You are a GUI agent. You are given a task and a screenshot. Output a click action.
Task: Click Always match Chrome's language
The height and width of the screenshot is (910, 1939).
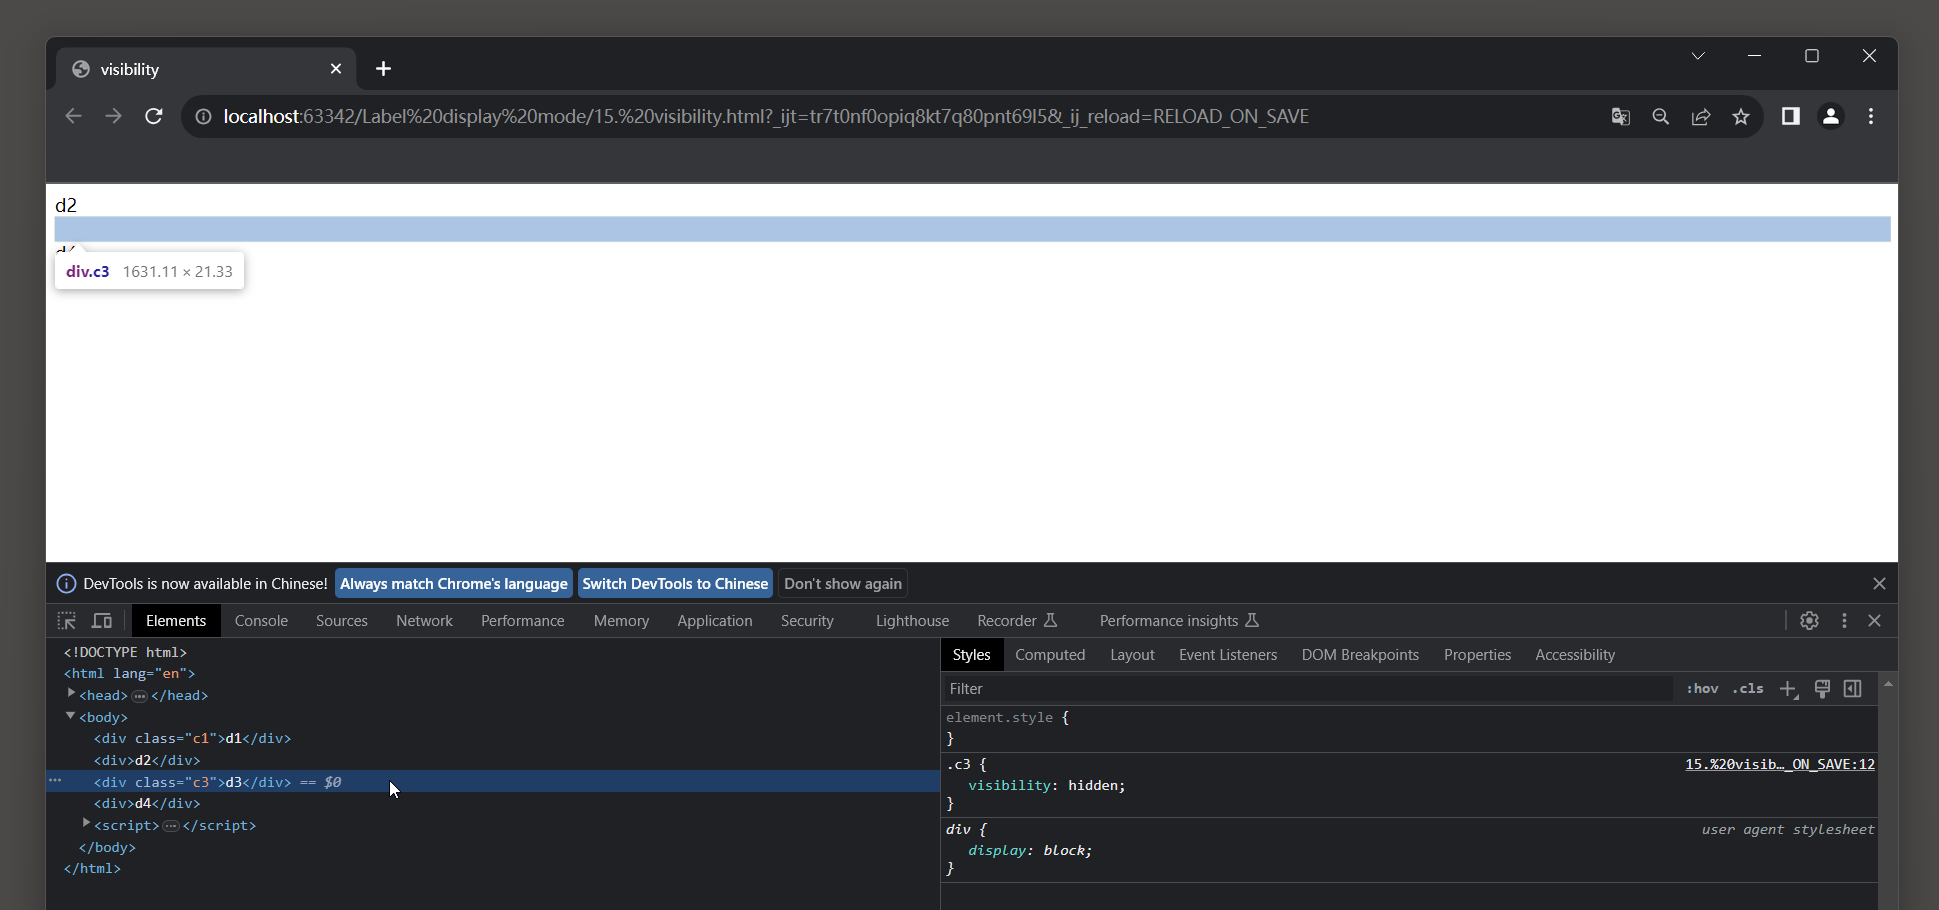454,583
